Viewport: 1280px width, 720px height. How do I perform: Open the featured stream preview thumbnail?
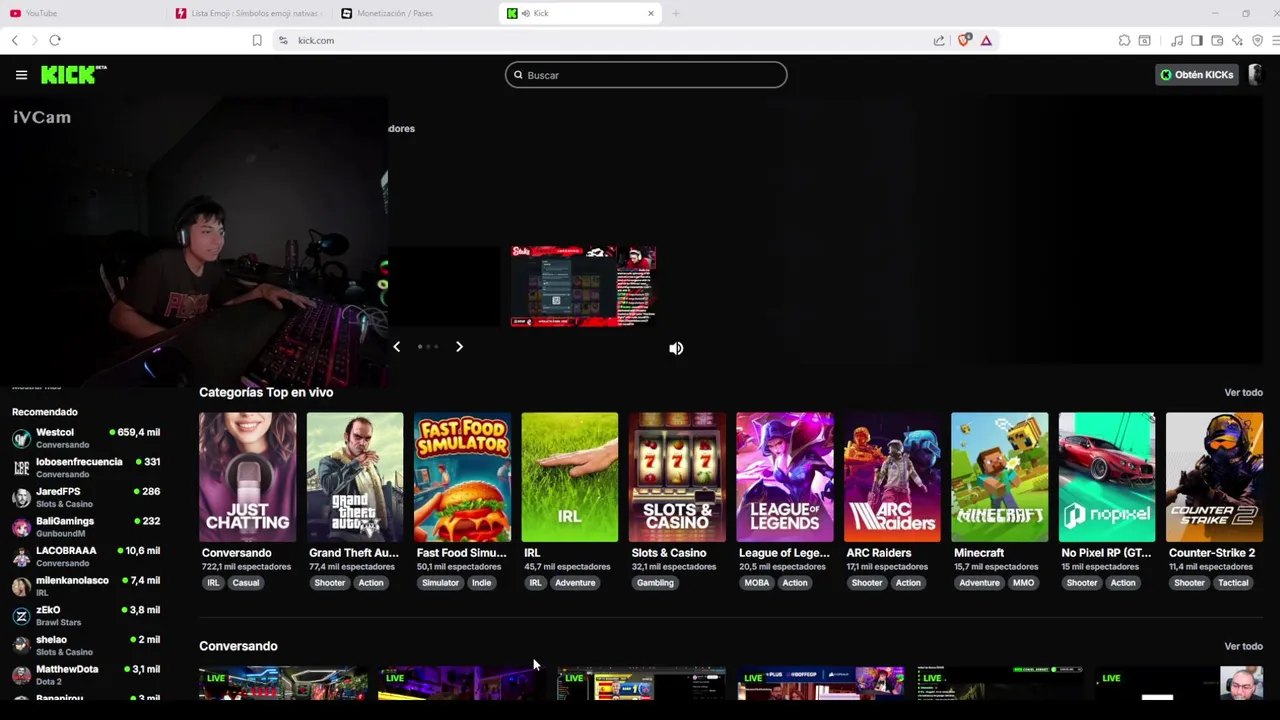pos(583,286)
